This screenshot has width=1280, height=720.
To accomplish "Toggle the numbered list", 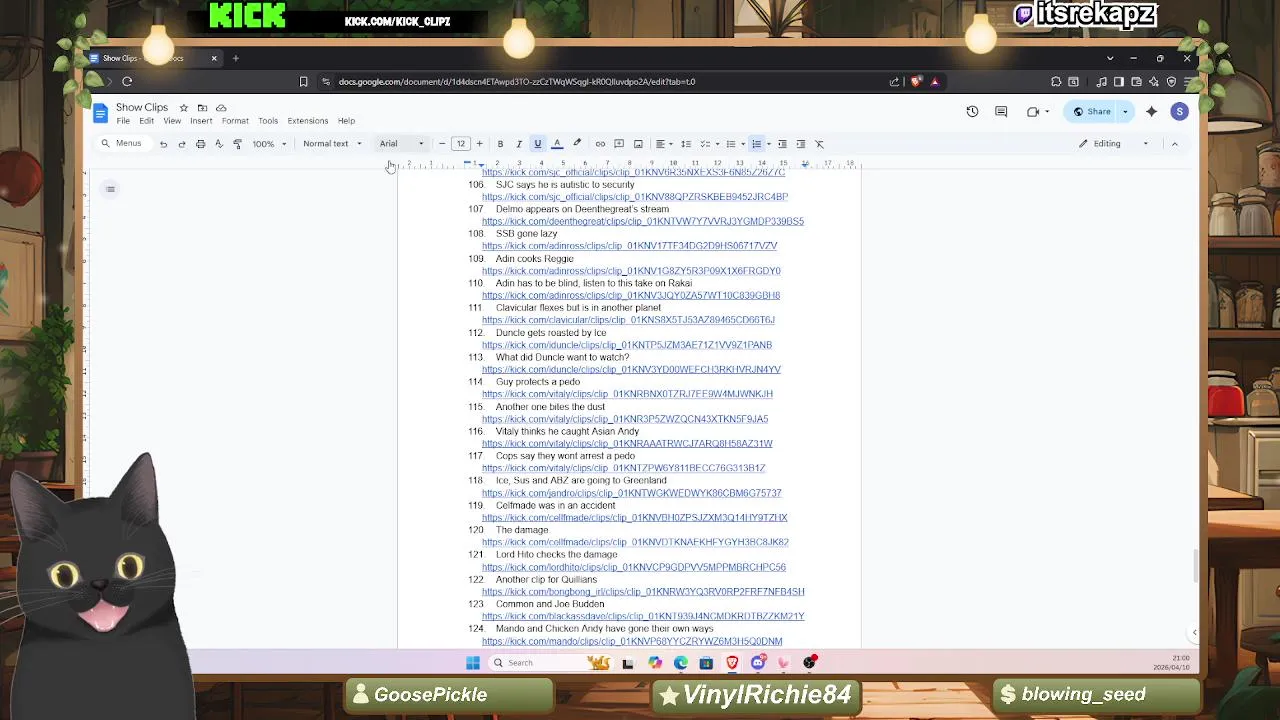I will coord(757,144).
